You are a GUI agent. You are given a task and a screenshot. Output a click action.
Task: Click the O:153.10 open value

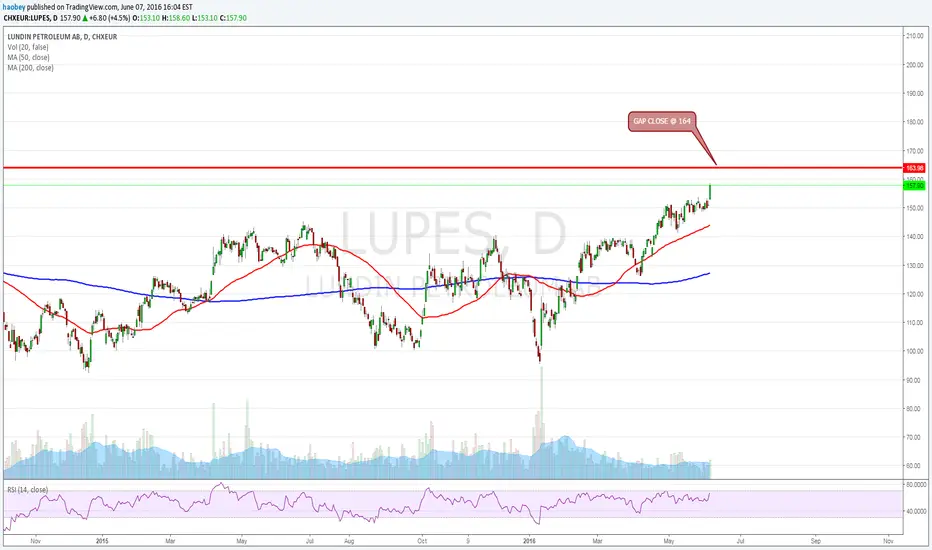pyautogui.click(x=146, y=18)
